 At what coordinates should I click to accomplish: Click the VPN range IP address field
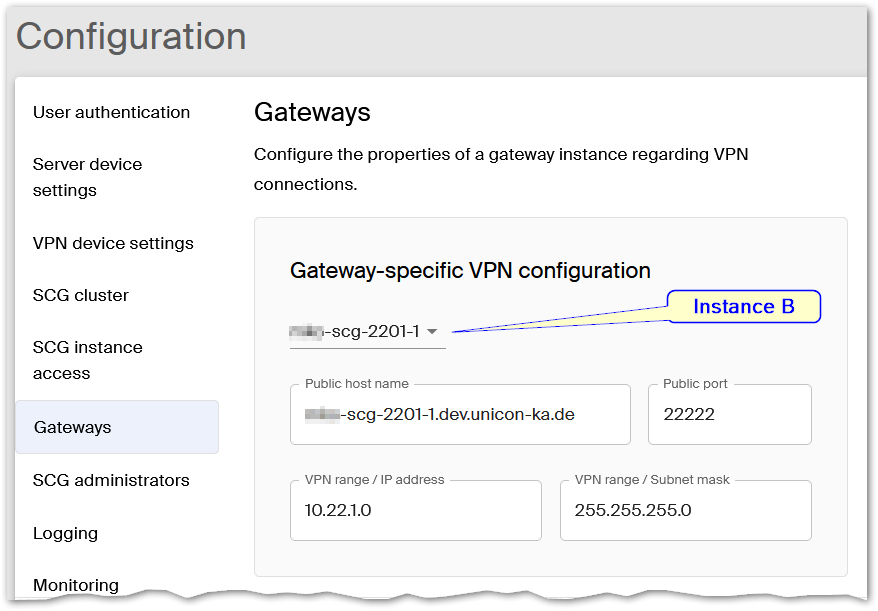point(415,510)
